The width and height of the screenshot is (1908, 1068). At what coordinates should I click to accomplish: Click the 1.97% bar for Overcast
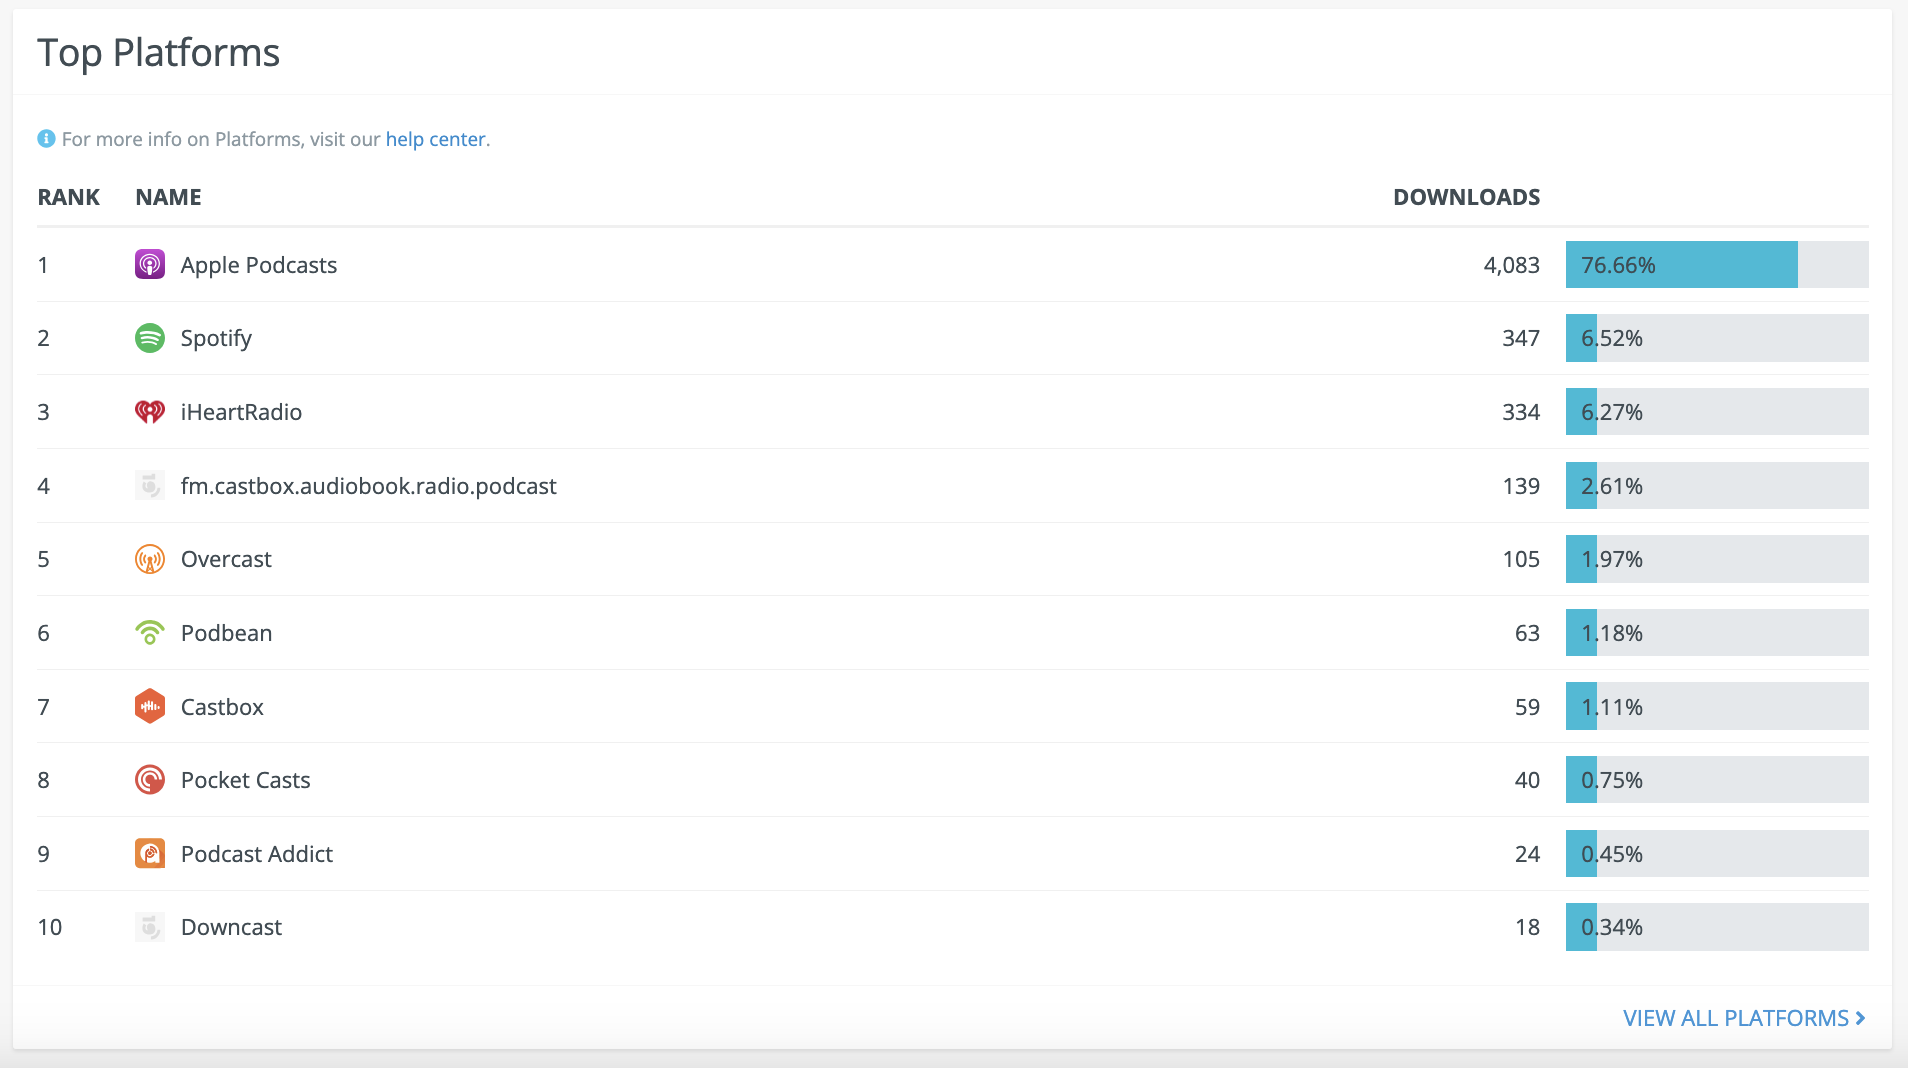[1717, 559]
